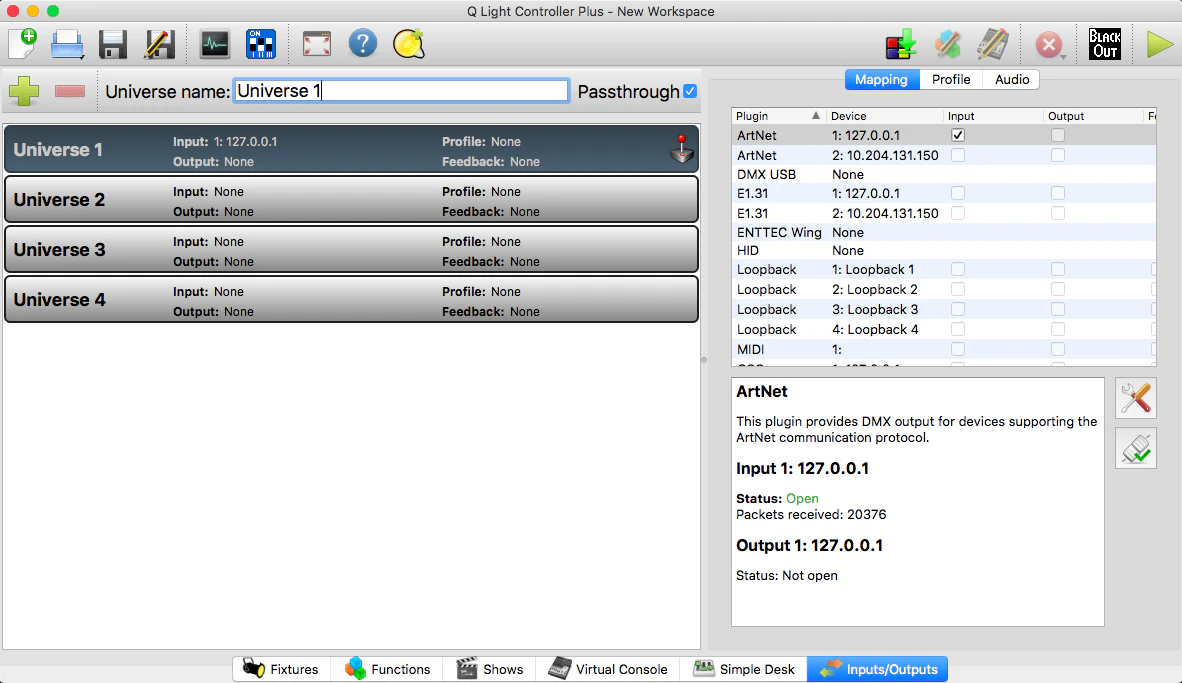This screenshot has width=1182, height=683.
Task: Open plugin configuration wrench icon
Action: (1135, 398)
